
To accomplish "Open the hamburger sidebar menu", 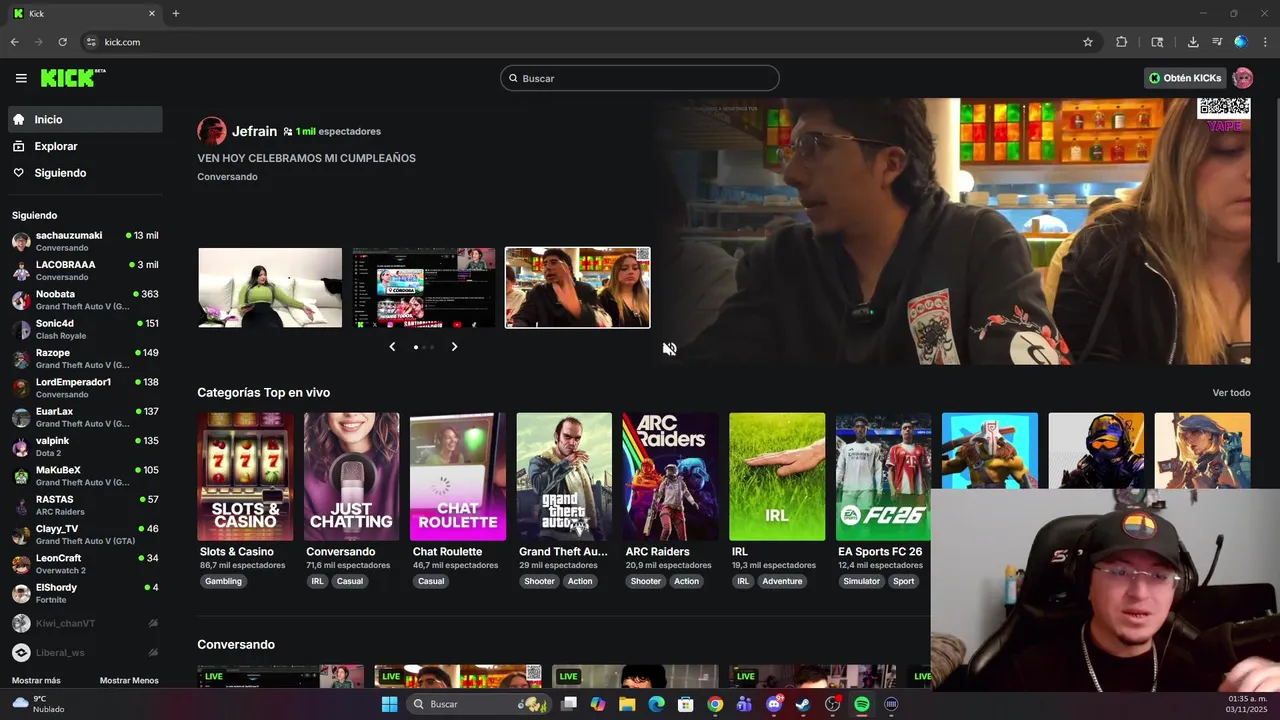I will click(x=21, y=78).
